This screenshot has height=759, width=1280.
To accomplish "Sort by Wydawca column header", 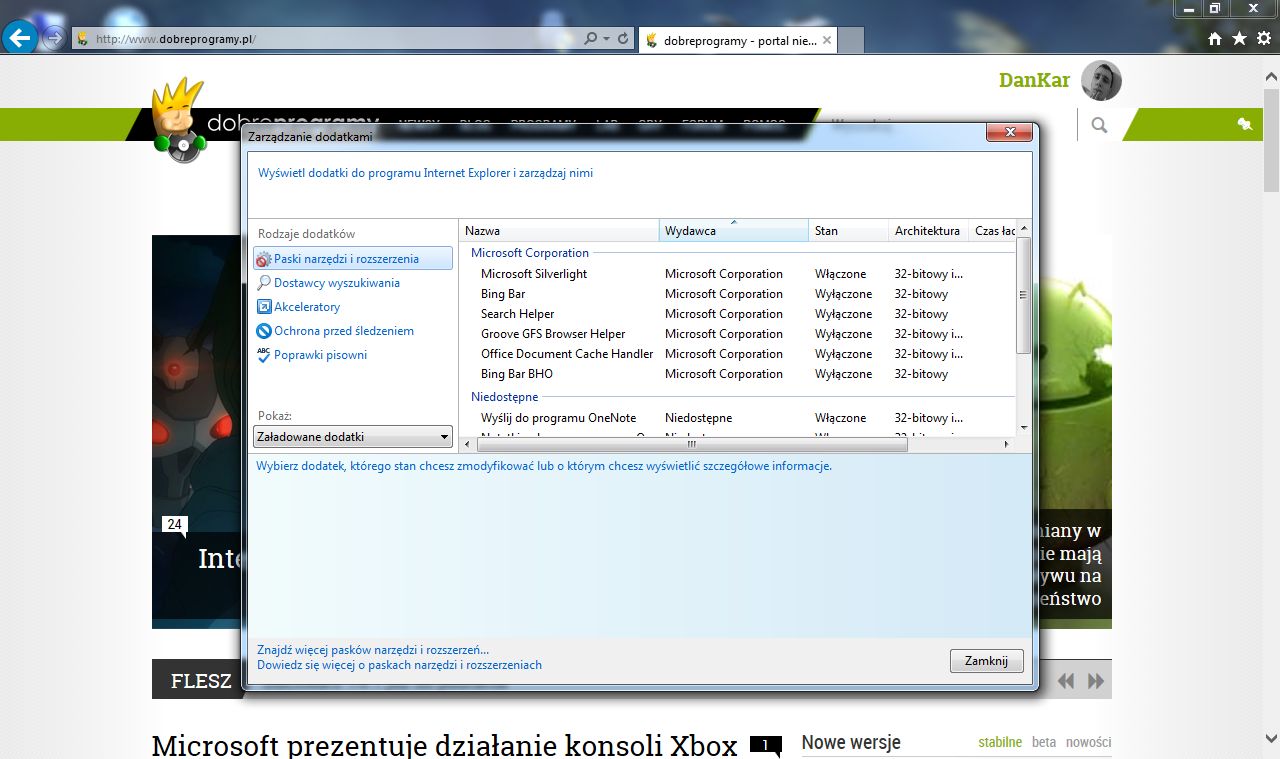I will point(734,231).
